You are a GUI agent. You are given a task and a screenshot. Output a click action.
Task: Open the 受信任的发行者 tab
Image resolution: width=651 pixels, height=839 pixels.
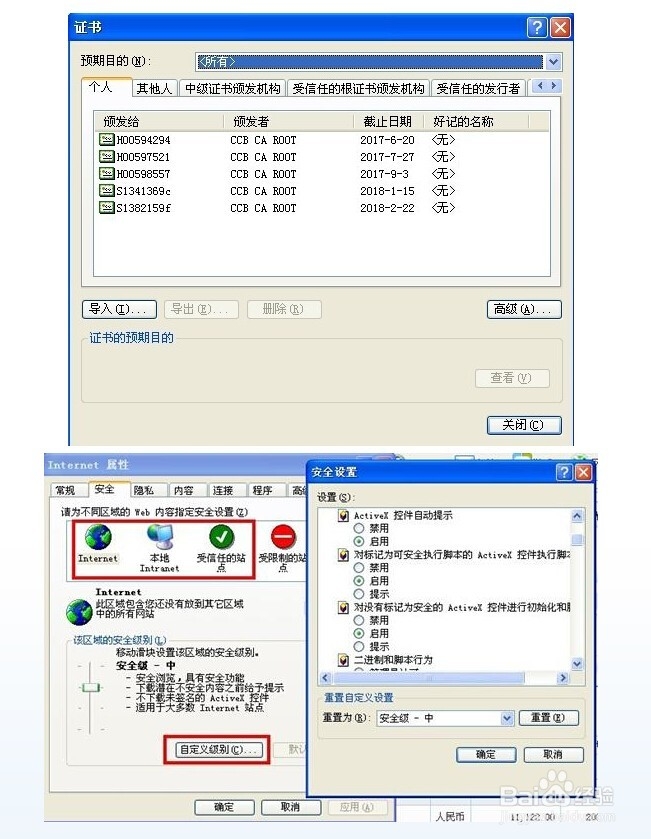pos(478,88)
